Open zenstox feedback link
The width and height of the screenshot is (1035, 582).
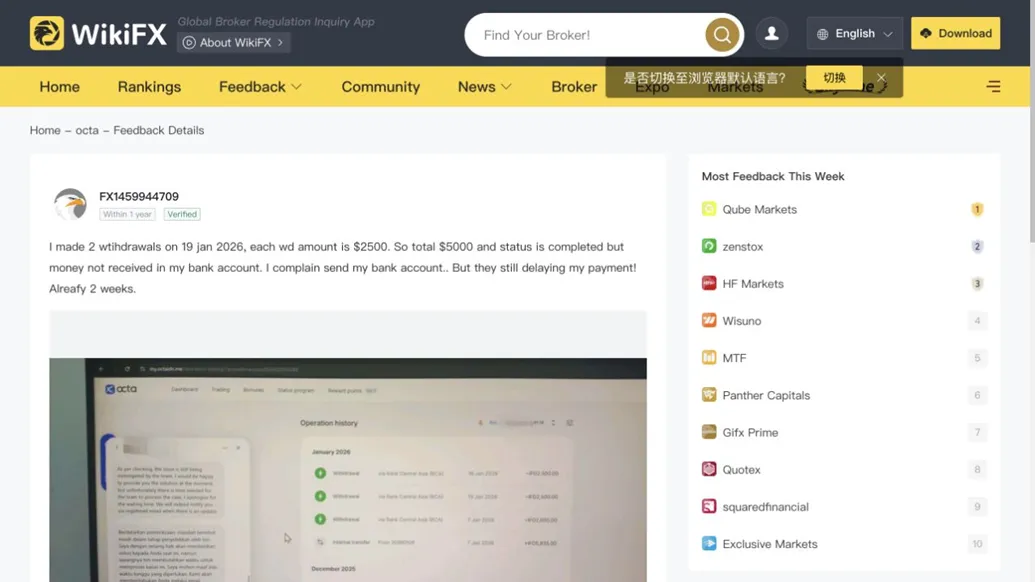(743, 246)
